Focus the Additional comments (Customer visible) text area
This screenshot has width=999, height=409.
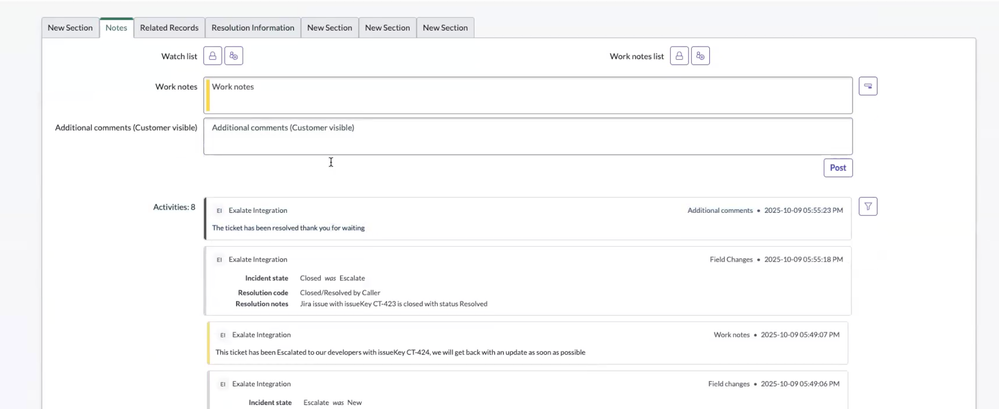pos(528,136)
